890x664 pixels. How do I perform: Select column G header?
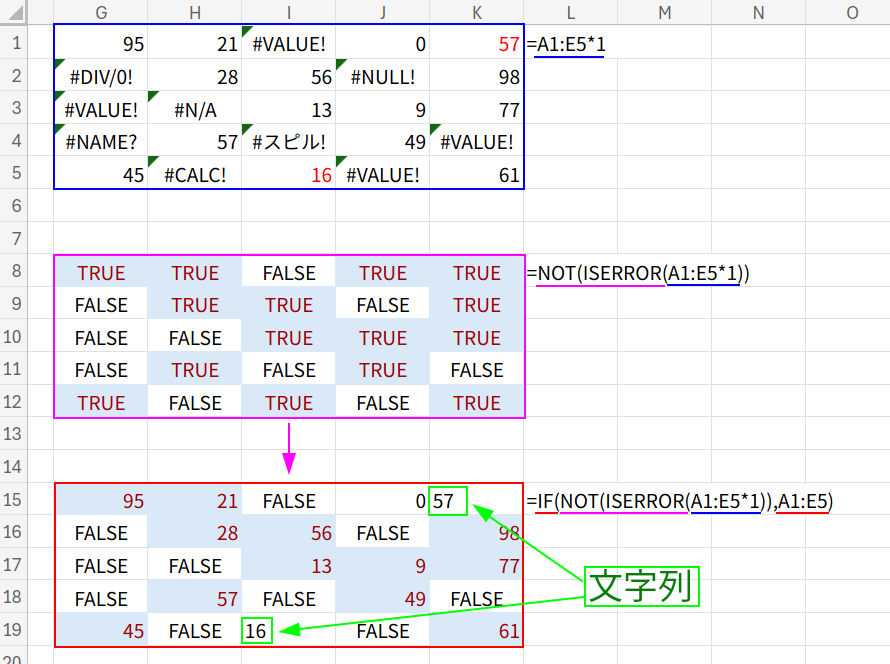tap(101, 12)
